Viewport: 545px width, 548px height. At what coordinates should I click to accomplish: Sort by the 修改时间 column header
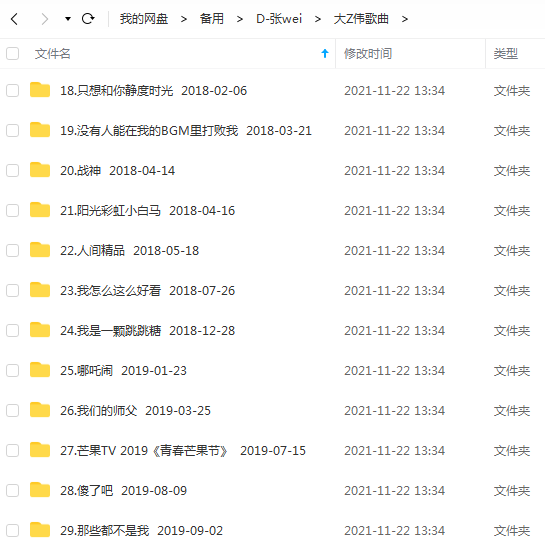[x=368, y=53]
